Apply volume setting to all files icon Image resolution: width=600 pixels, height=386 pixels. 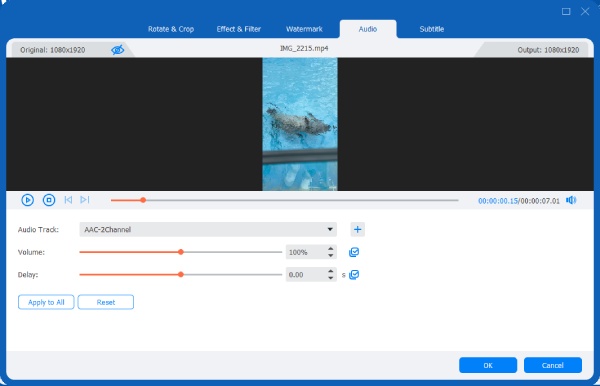(x=354, y=252)
